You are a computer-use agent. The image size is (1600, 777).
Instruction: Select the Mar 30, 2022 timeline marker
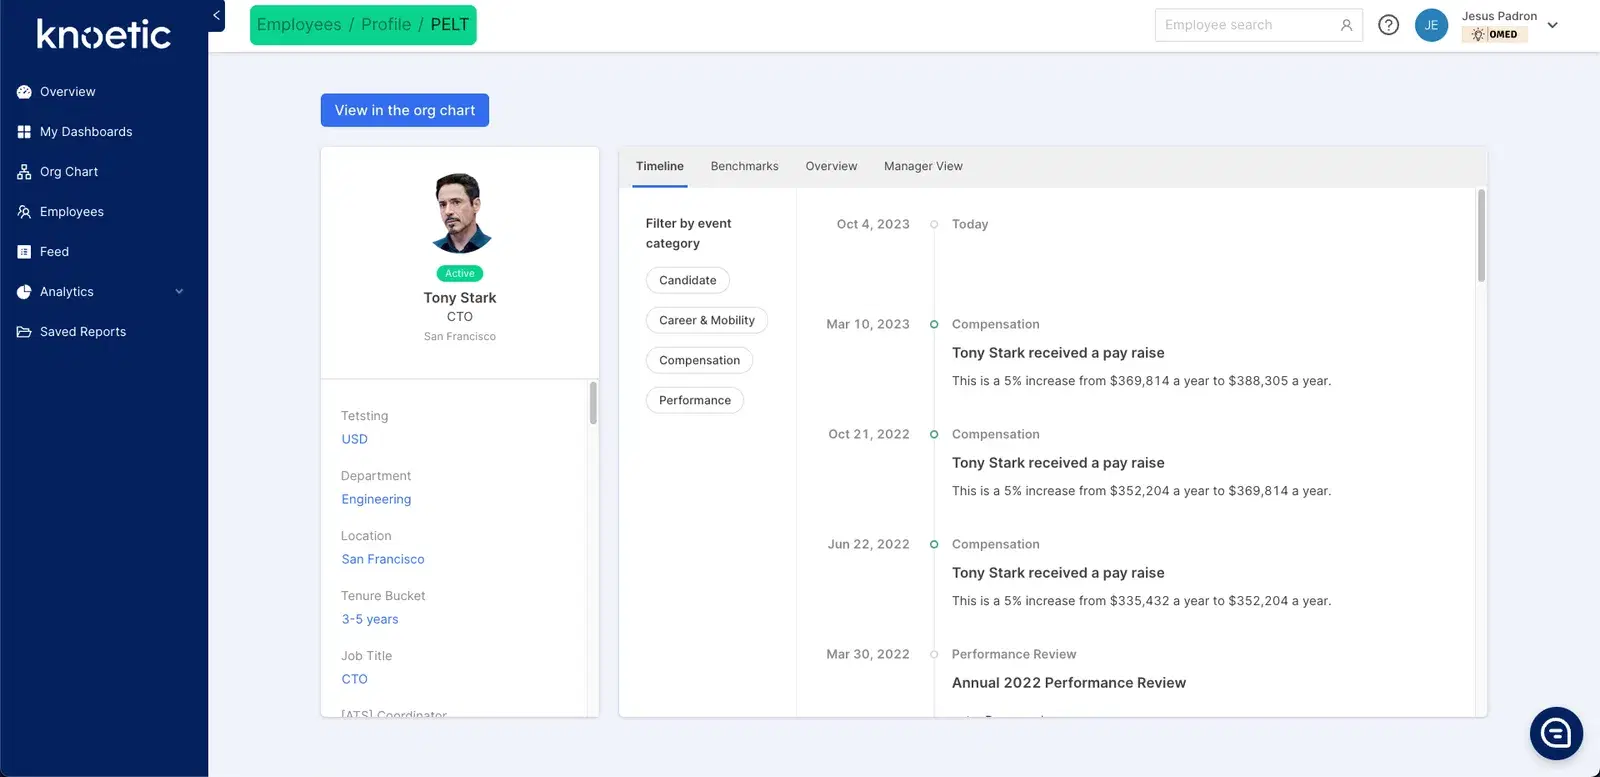(x=934, y=654)
